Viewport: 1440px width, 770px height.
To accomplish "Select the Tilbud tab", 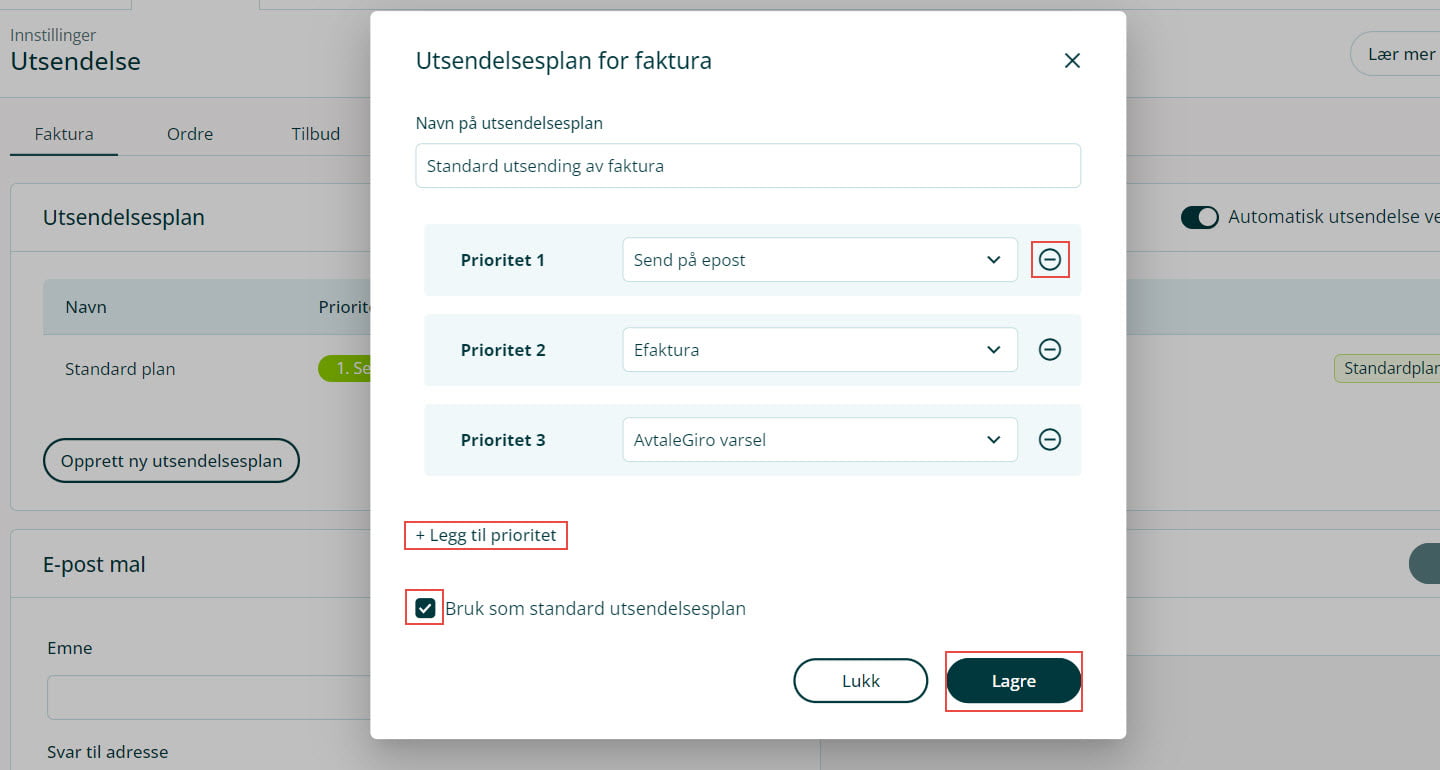I will tap(316, 134).
